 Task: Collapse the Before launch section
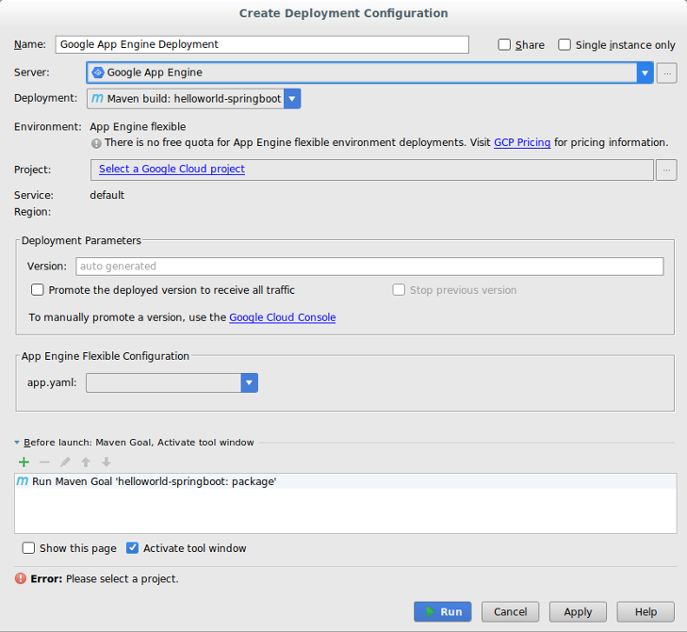(x=17, y=443)
